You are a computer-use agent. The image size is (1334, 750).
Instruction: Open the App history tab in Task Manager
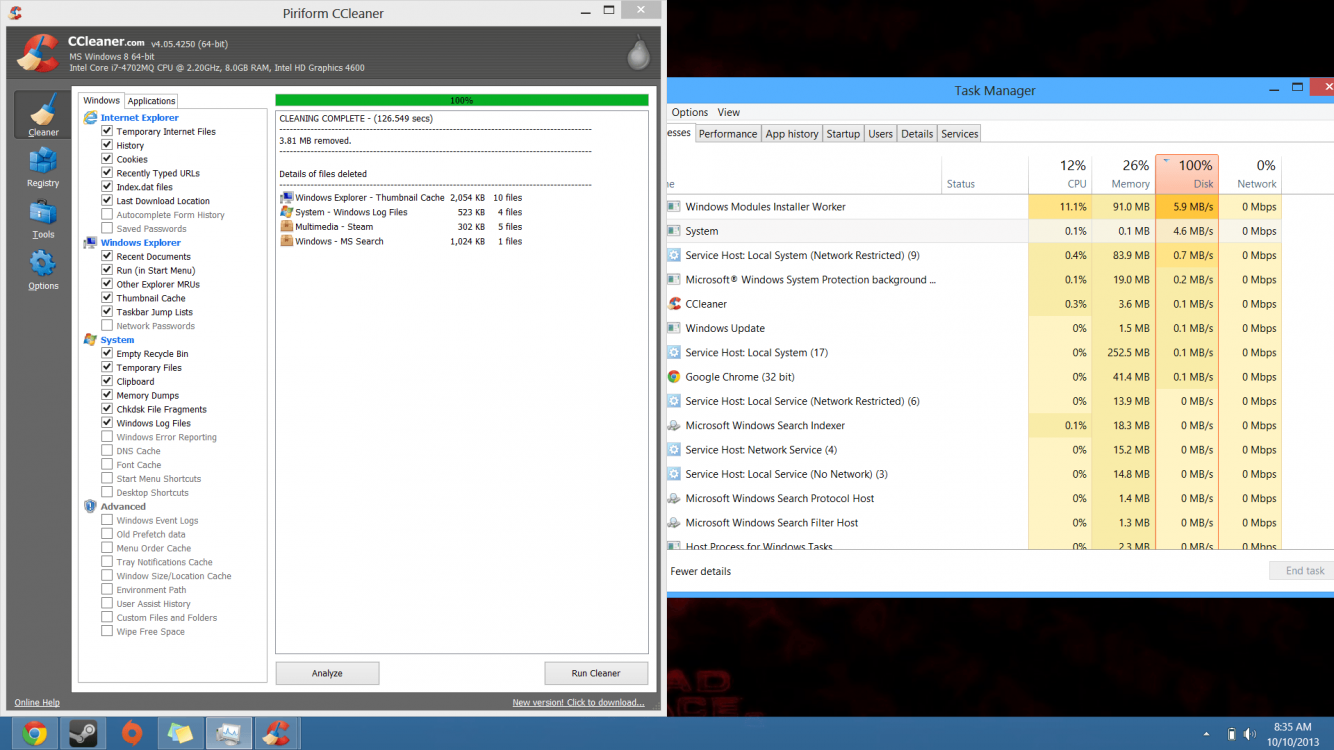coord(792,134)
